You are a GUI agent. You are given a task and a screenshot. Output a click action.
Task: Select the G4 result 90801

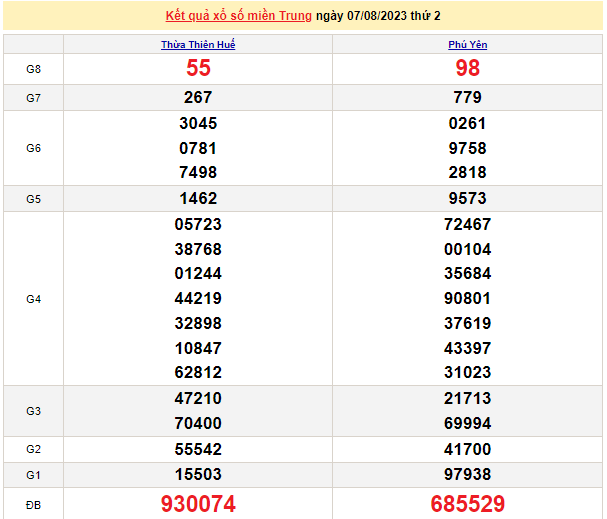pyautogui.click(x=467, y=299)
